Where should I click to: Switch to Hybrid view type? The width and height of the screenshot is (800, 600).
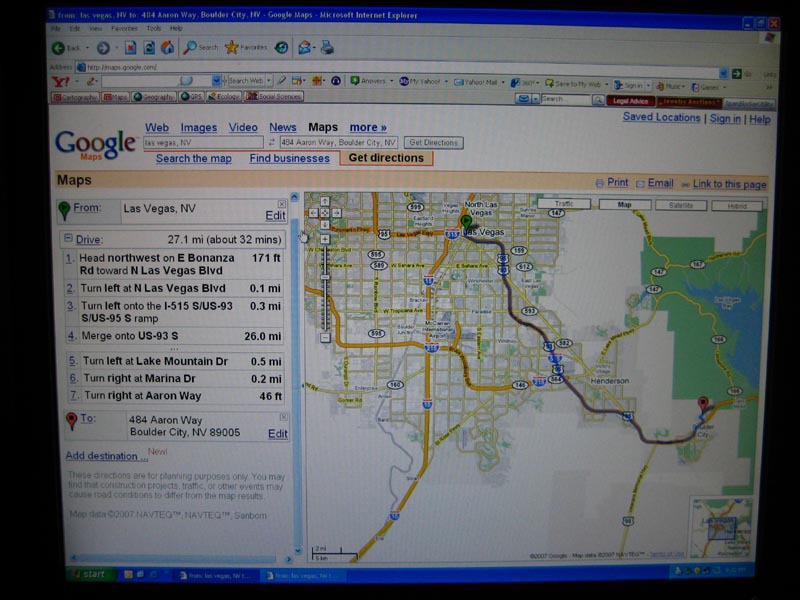pos(737,206)
